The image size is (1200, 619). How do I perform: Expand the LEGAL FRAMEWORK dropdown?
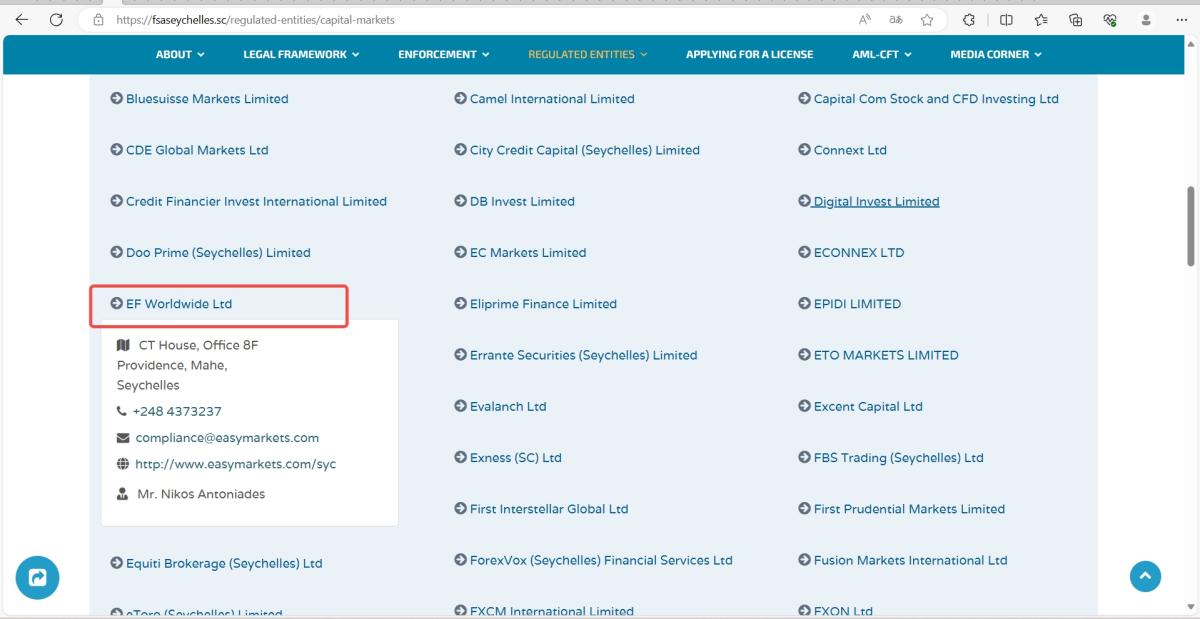click(301, 54)
